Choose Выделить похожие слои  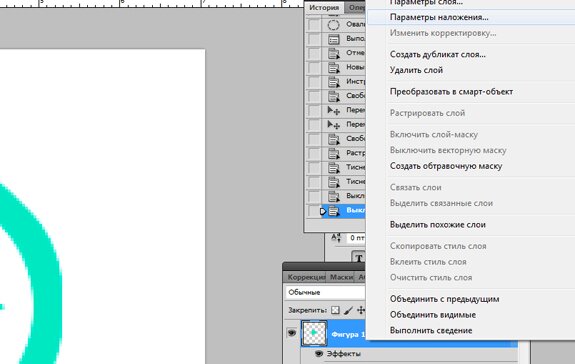click(x=437, y=225)
